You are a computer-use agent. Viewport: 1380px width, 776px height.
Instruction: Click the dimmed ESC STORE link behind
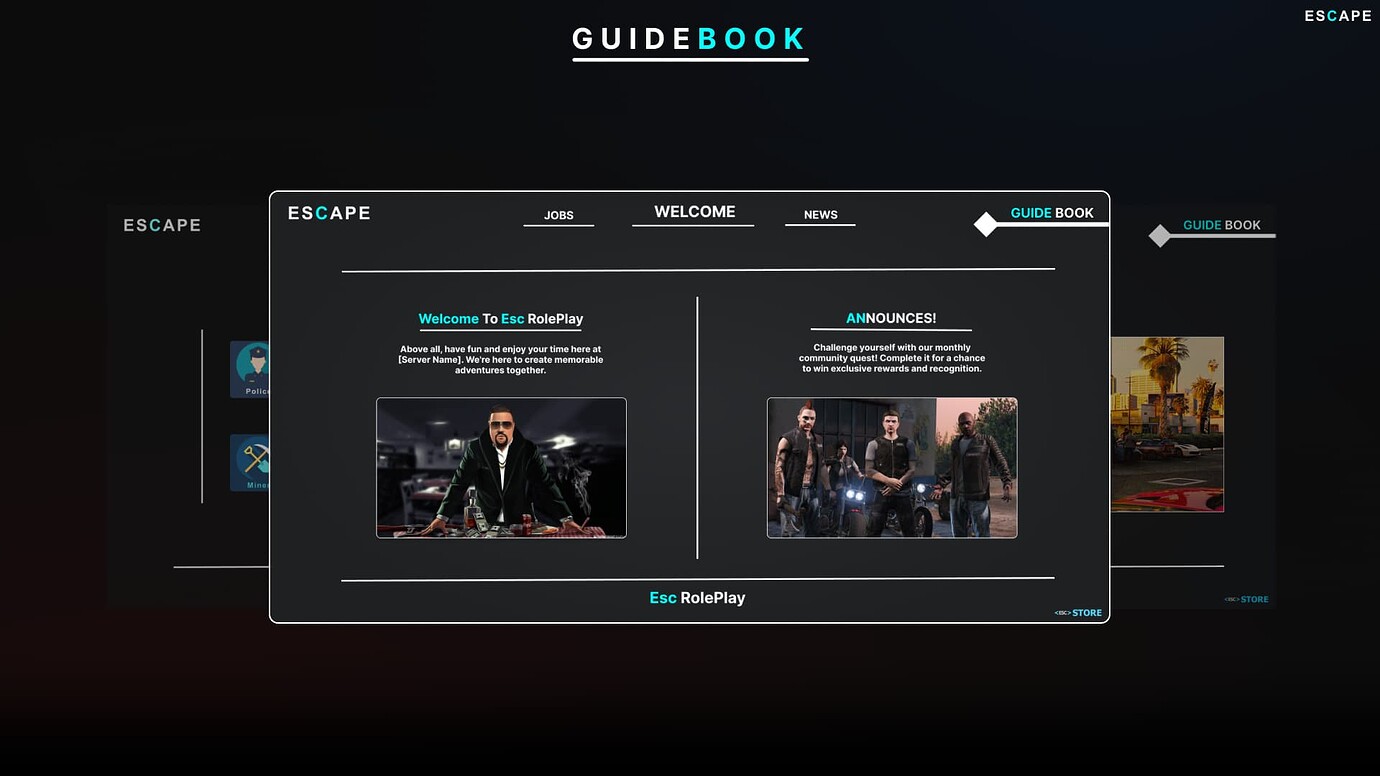pyautogui.click(x=1246, y=600)
